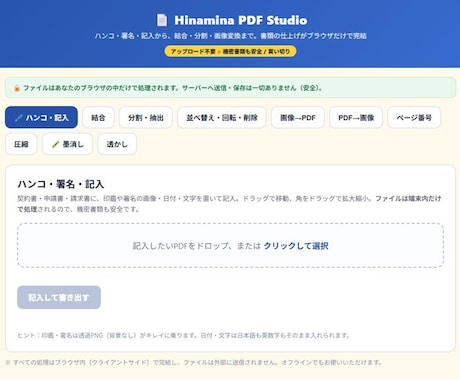Image resolution: width=460 pixels, height=380 pixels.
Task: Open the PDF→画像 tab
Action: click(x=356, y=117)
